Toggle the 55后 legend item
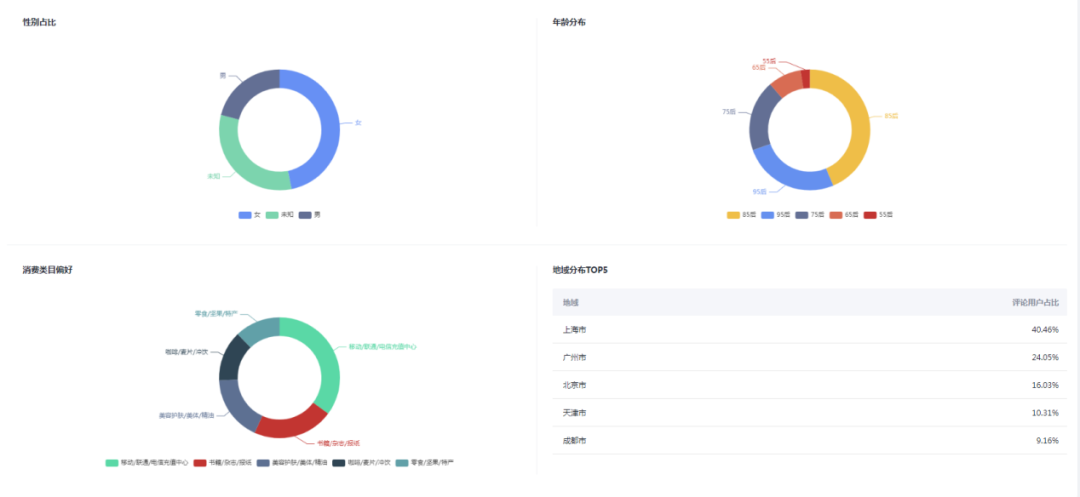 click(x=878, y=214)
